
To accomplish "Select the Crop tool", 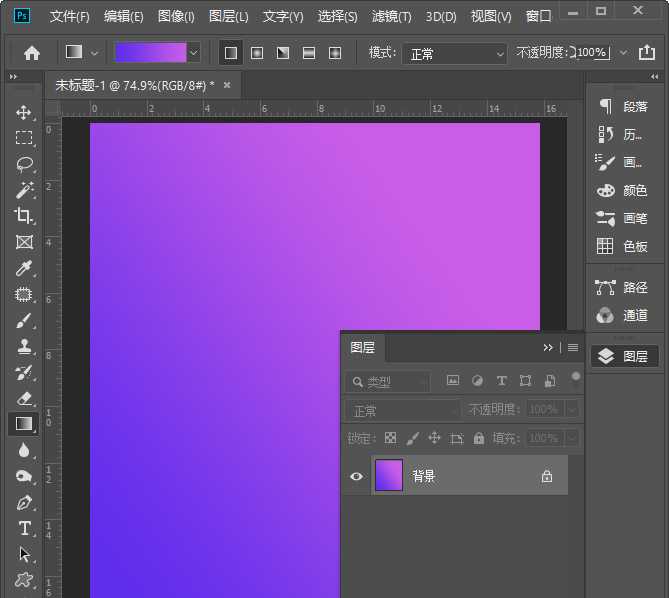I will pyautogui.click(x=24, y=216).
